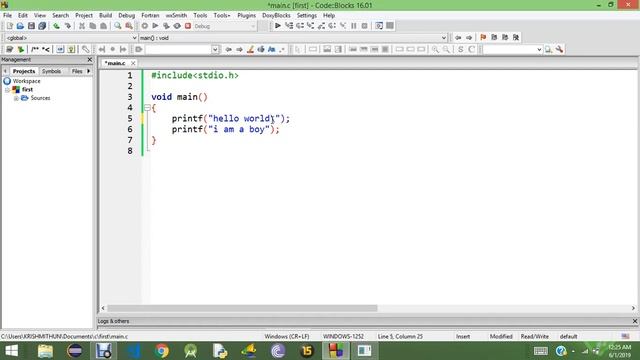Close the main.c editor tab
Image resolution: width=640 pixels, height=360 pixels.
[x=133, y=63]
